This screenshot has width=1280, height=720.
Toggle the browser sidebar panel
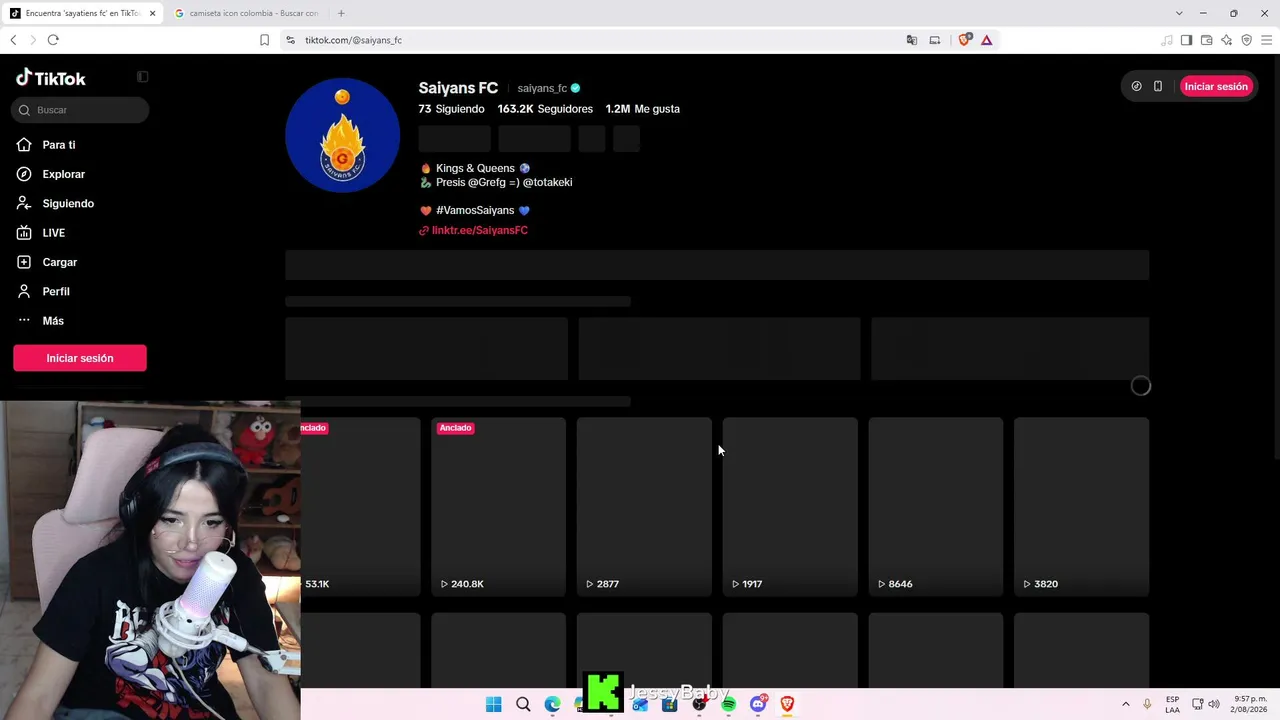point(1186,40)
